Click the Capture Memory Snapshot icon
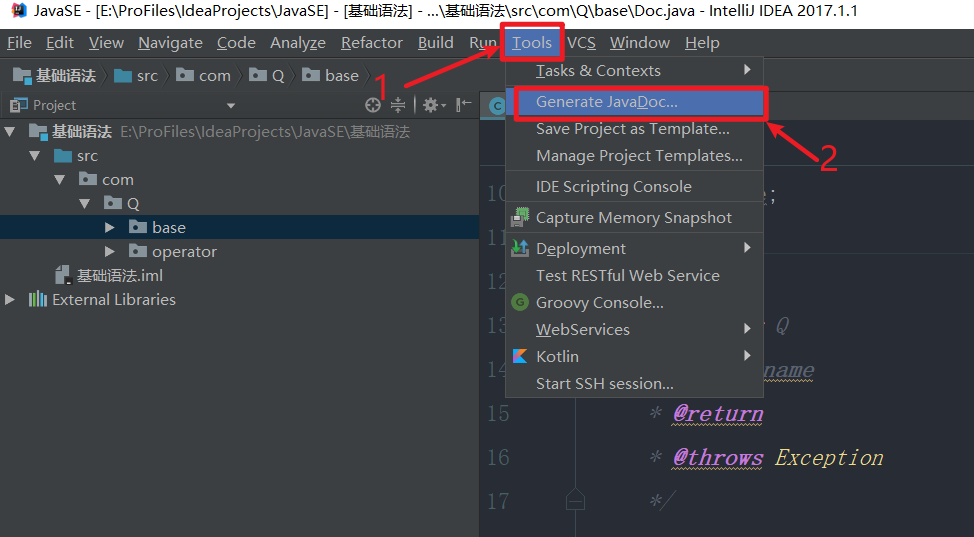 (520, 218)
